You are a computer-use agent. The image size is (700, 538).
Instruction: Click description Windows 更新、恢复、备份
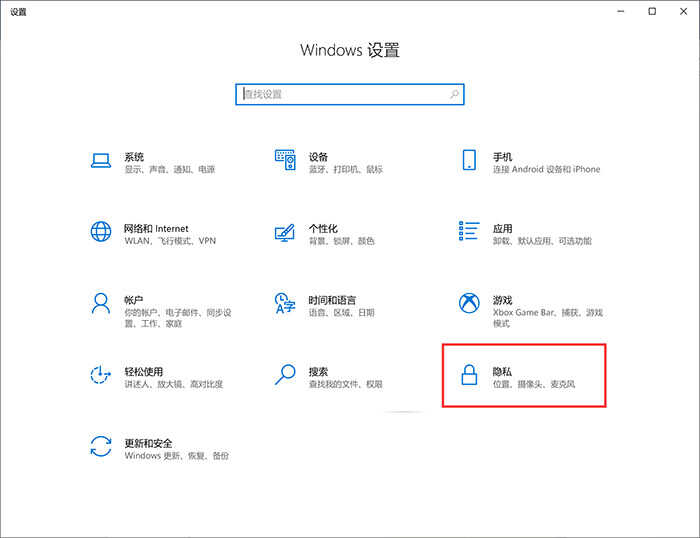point(177,456)
